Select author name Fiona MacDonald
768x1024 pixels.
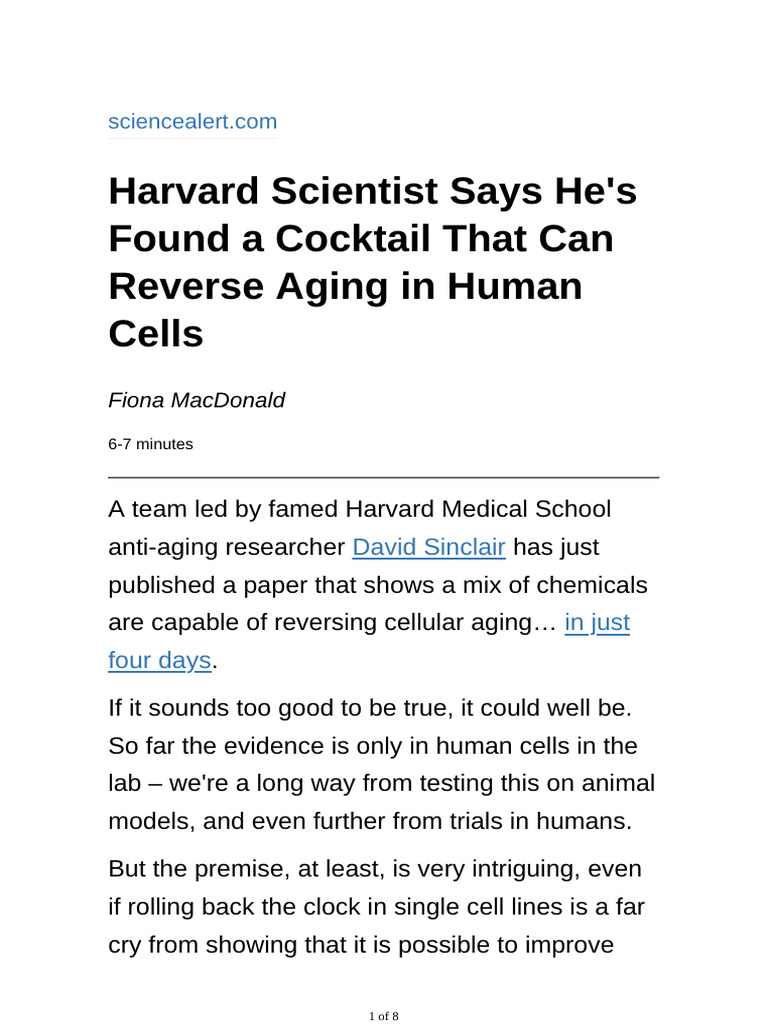pos(196,401)
